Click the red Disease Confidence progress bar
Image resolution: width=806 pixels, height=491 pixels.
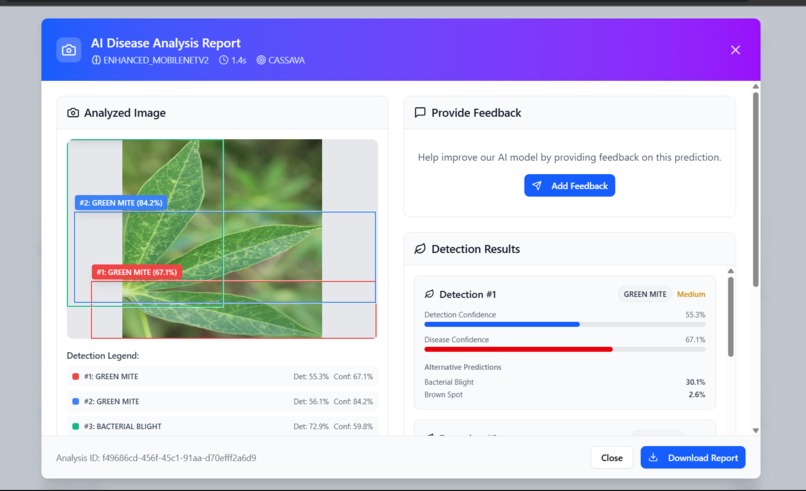(564, 349)
